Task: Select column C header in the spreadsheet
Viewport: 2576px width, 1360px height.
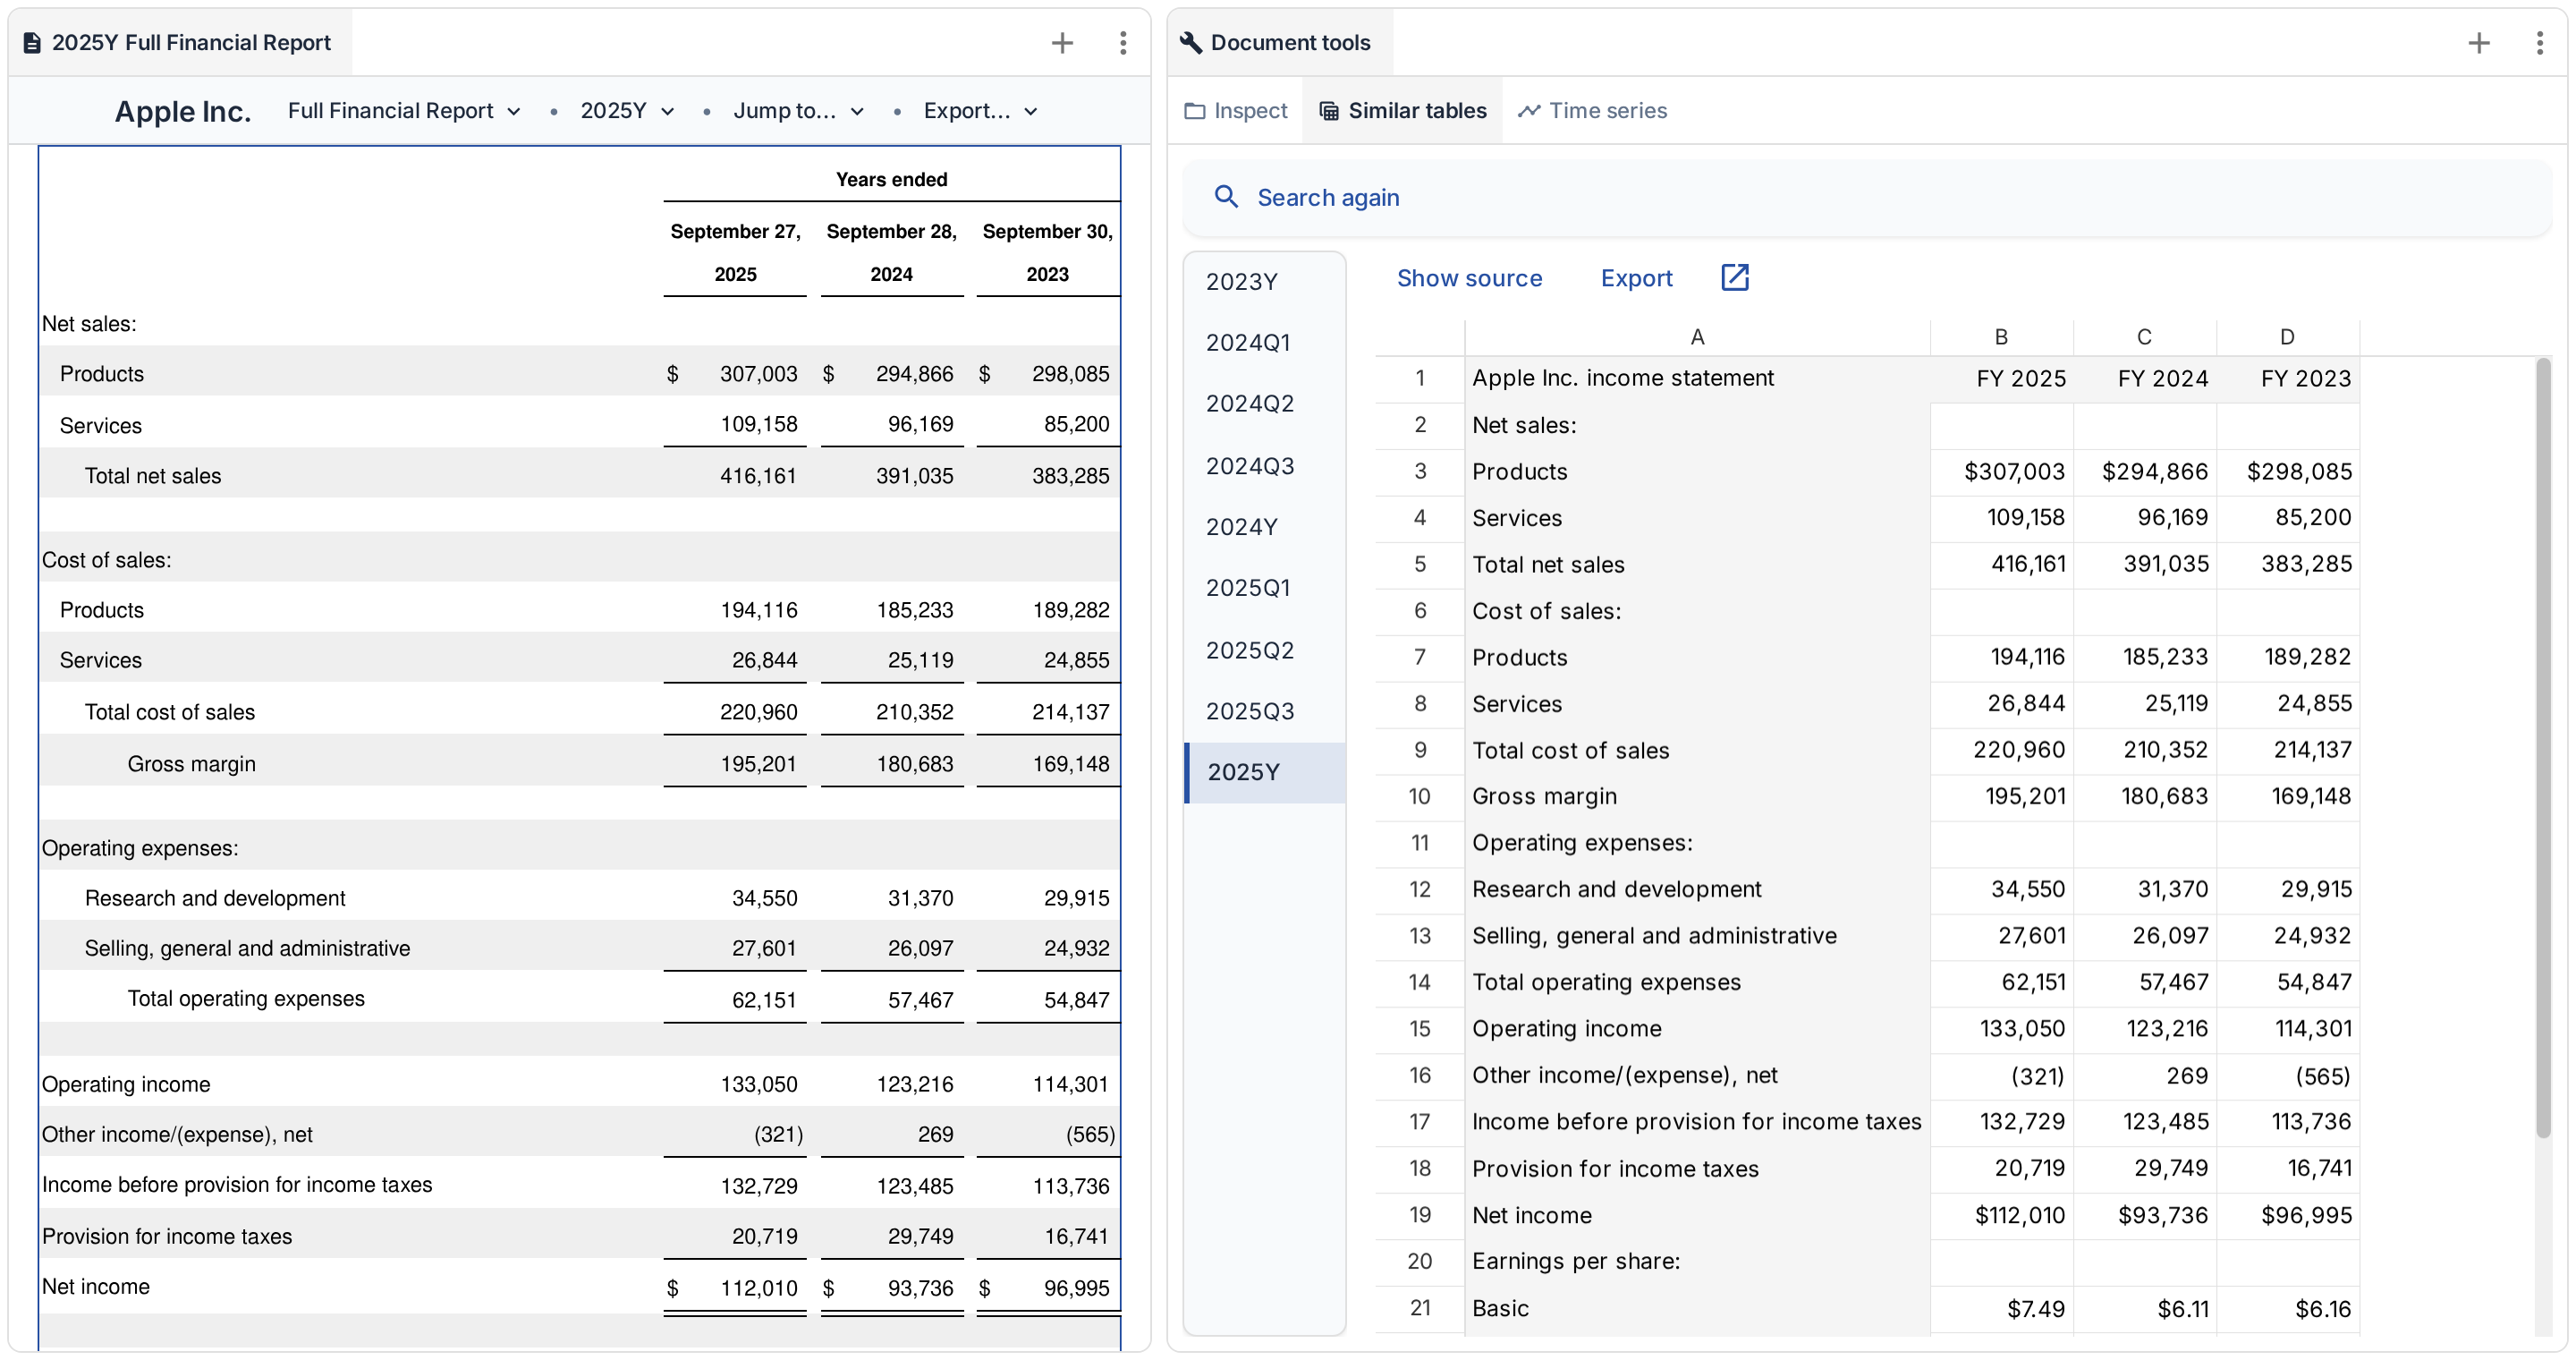Action: (x=2144, y=337)
